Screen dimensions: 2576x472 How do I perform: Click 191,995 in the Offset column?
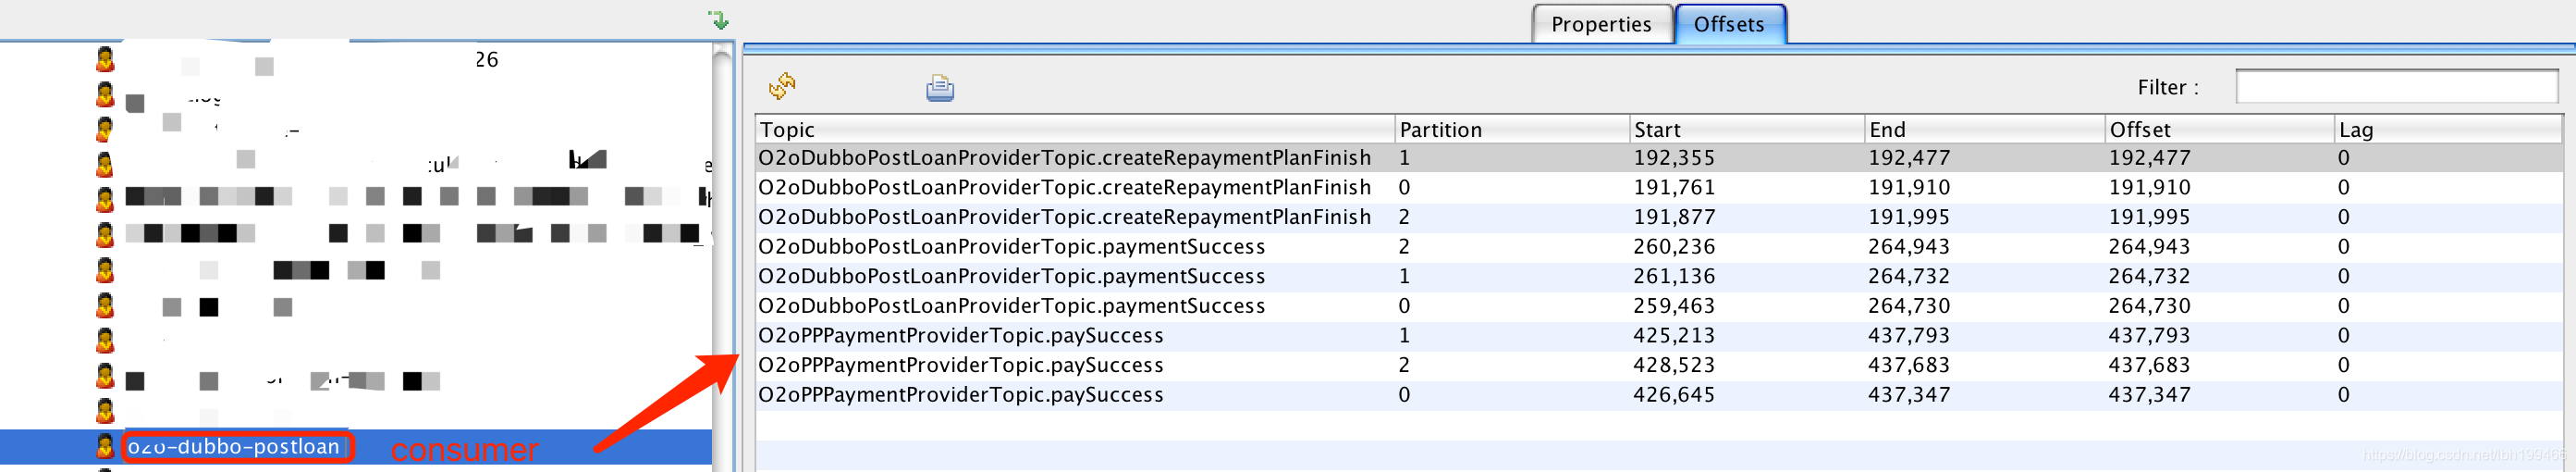tap(2149, 217)
